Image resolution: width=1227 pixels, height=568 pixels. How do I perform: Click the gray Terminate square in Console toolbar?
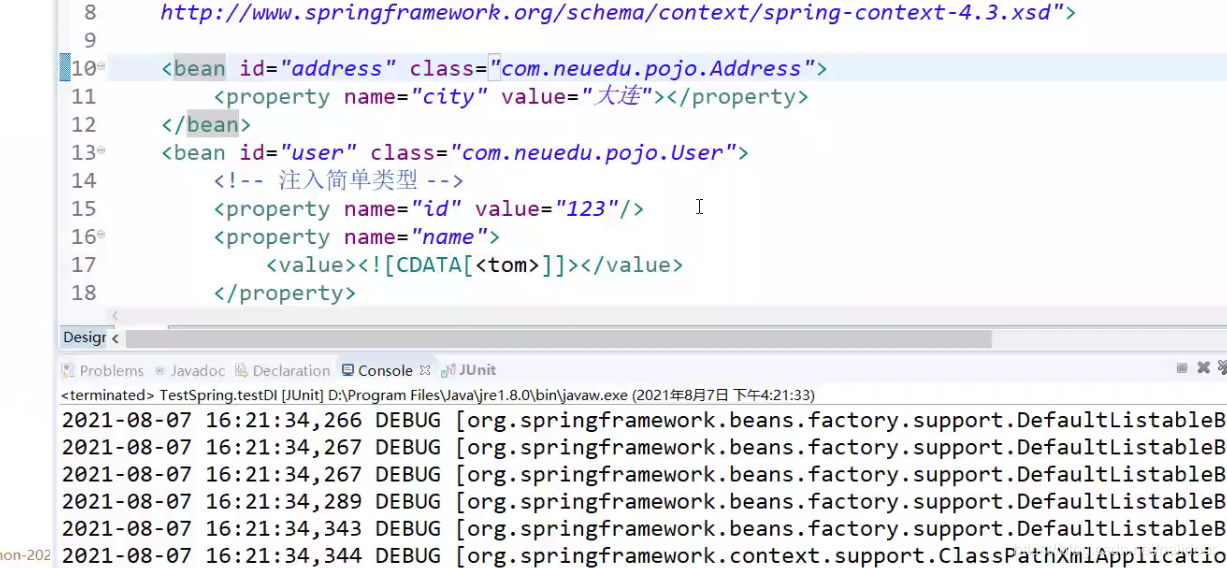[x=1183, y=368]
